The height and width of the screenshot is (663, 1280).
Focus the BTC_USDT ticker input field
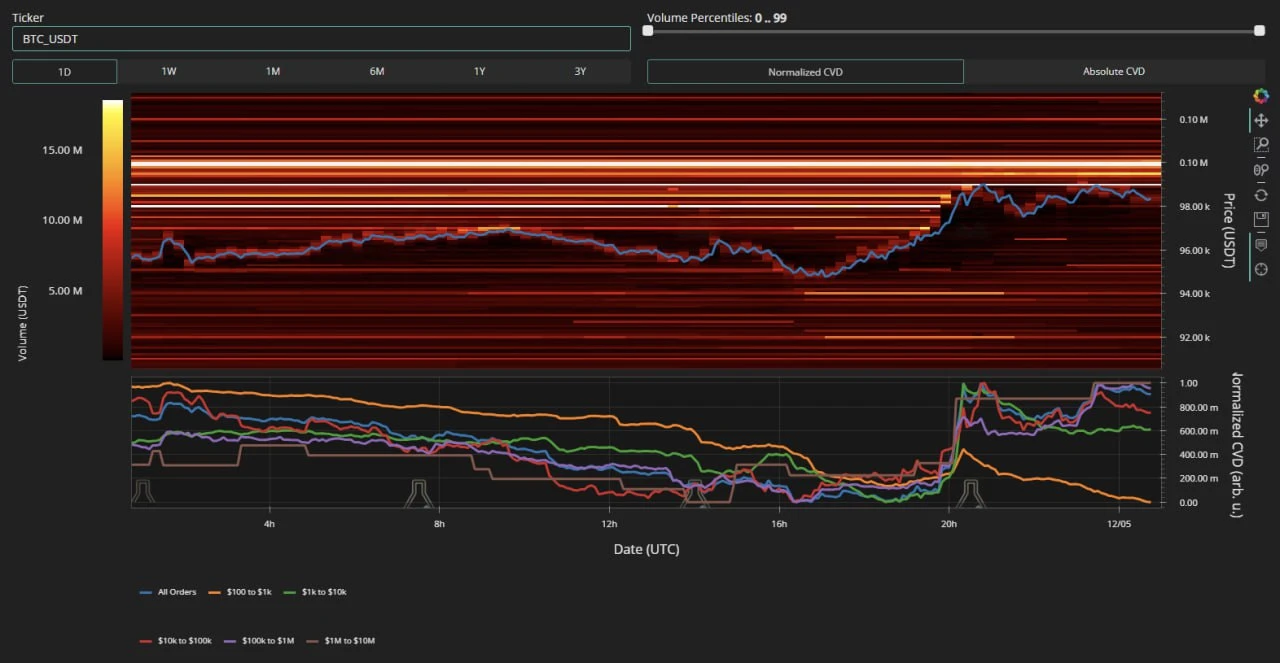[321, 38]
